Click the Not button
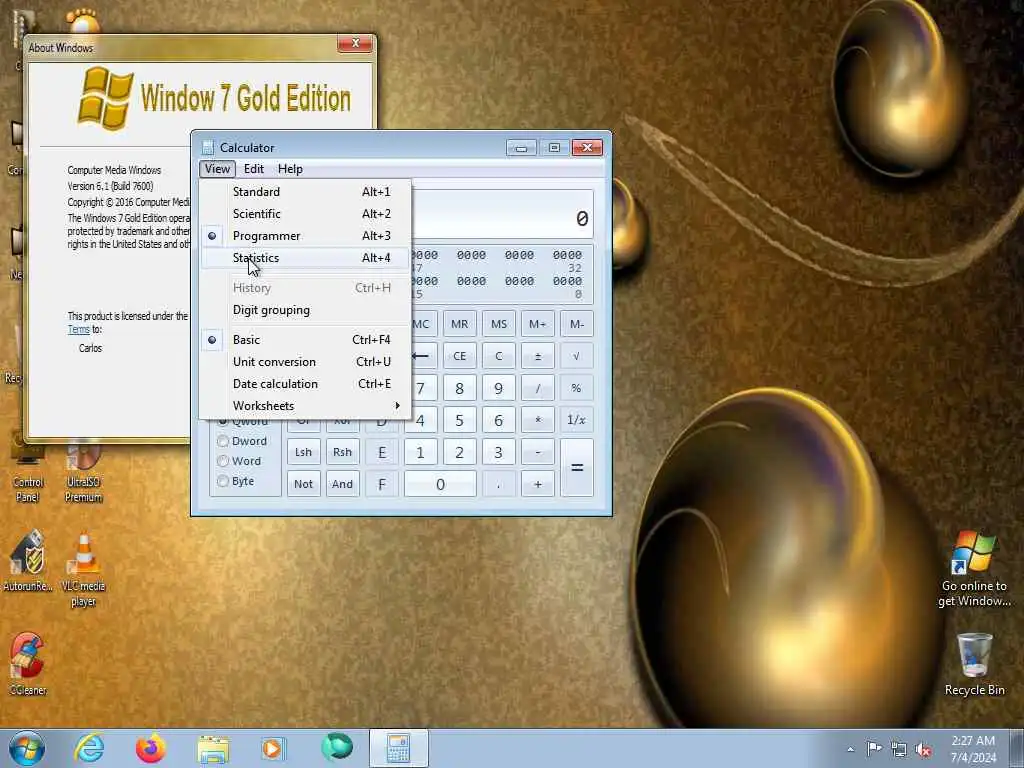 tap(304, 484)
